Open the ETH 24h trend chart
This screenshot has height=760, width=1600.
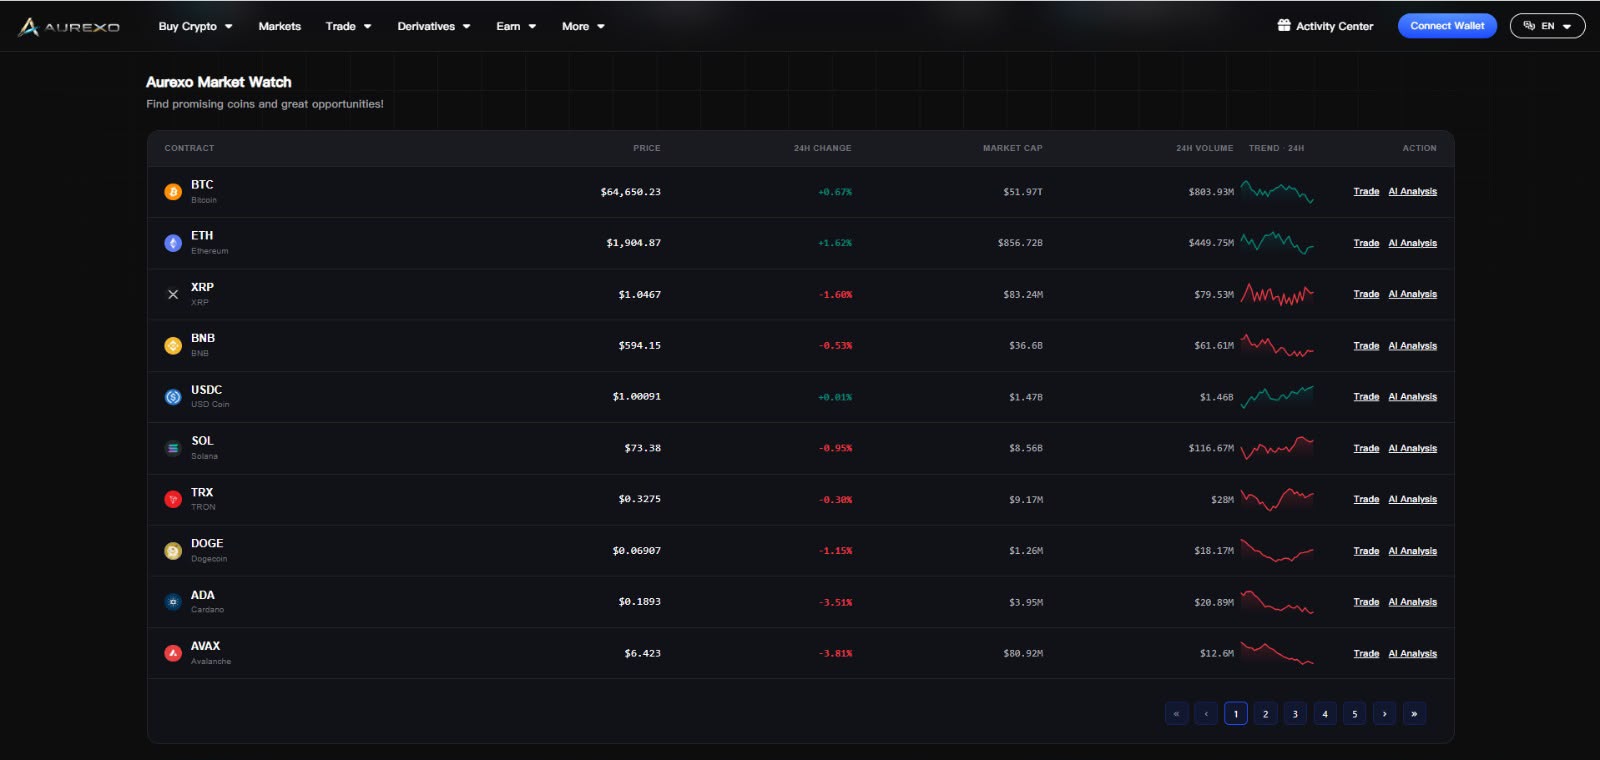1277,243
